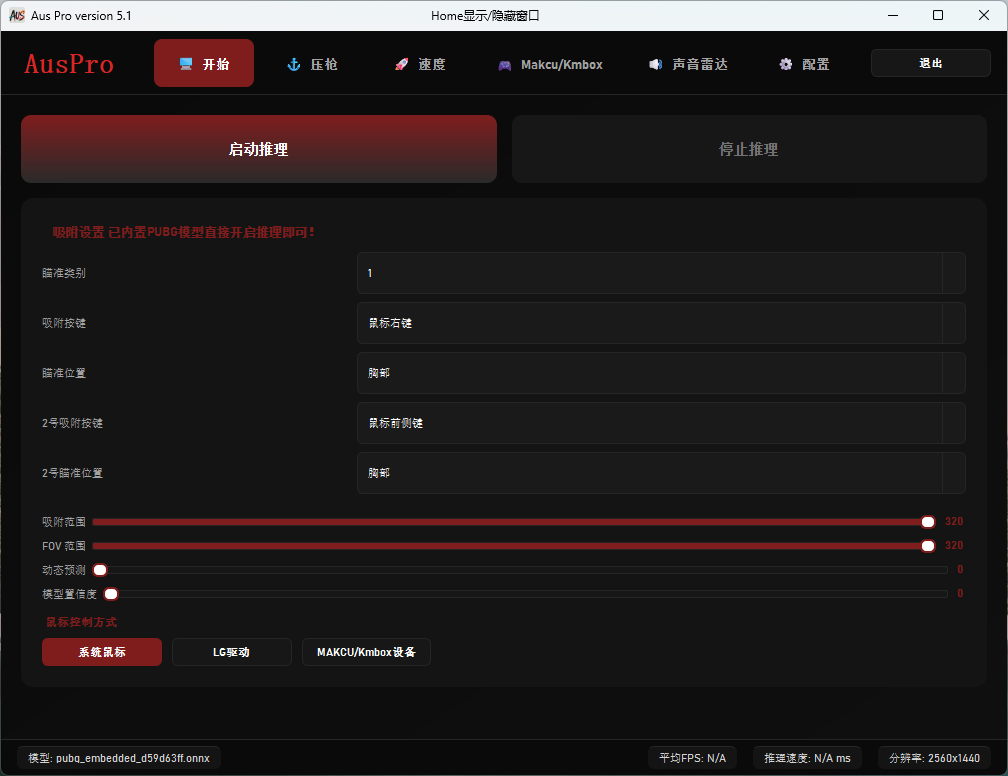Click the 模型 file name in status bar

119,757
